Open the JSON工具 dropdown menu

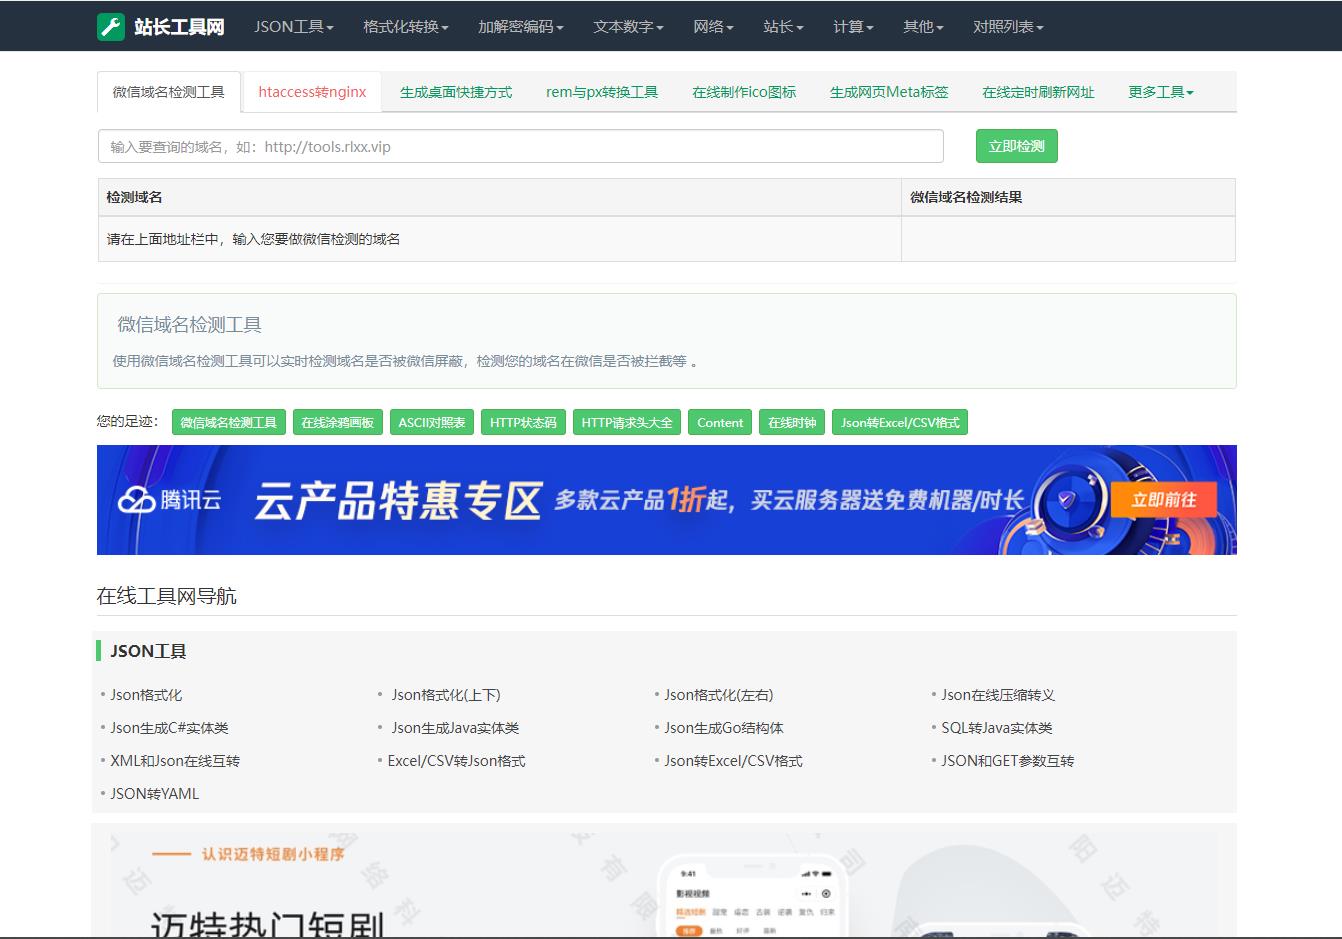point(294,27)
